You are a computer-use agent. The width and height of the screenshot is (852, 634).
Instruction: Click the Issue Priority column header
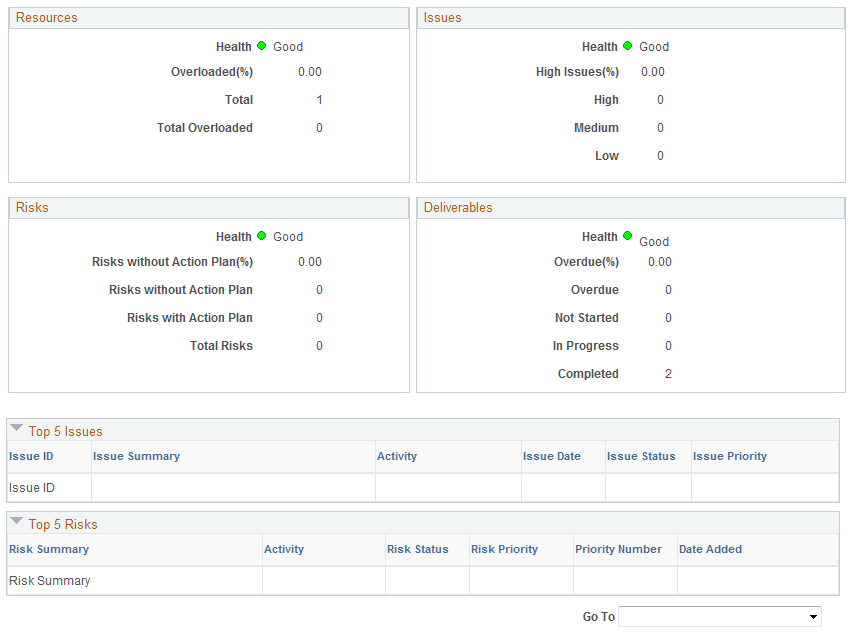(729, 456)
